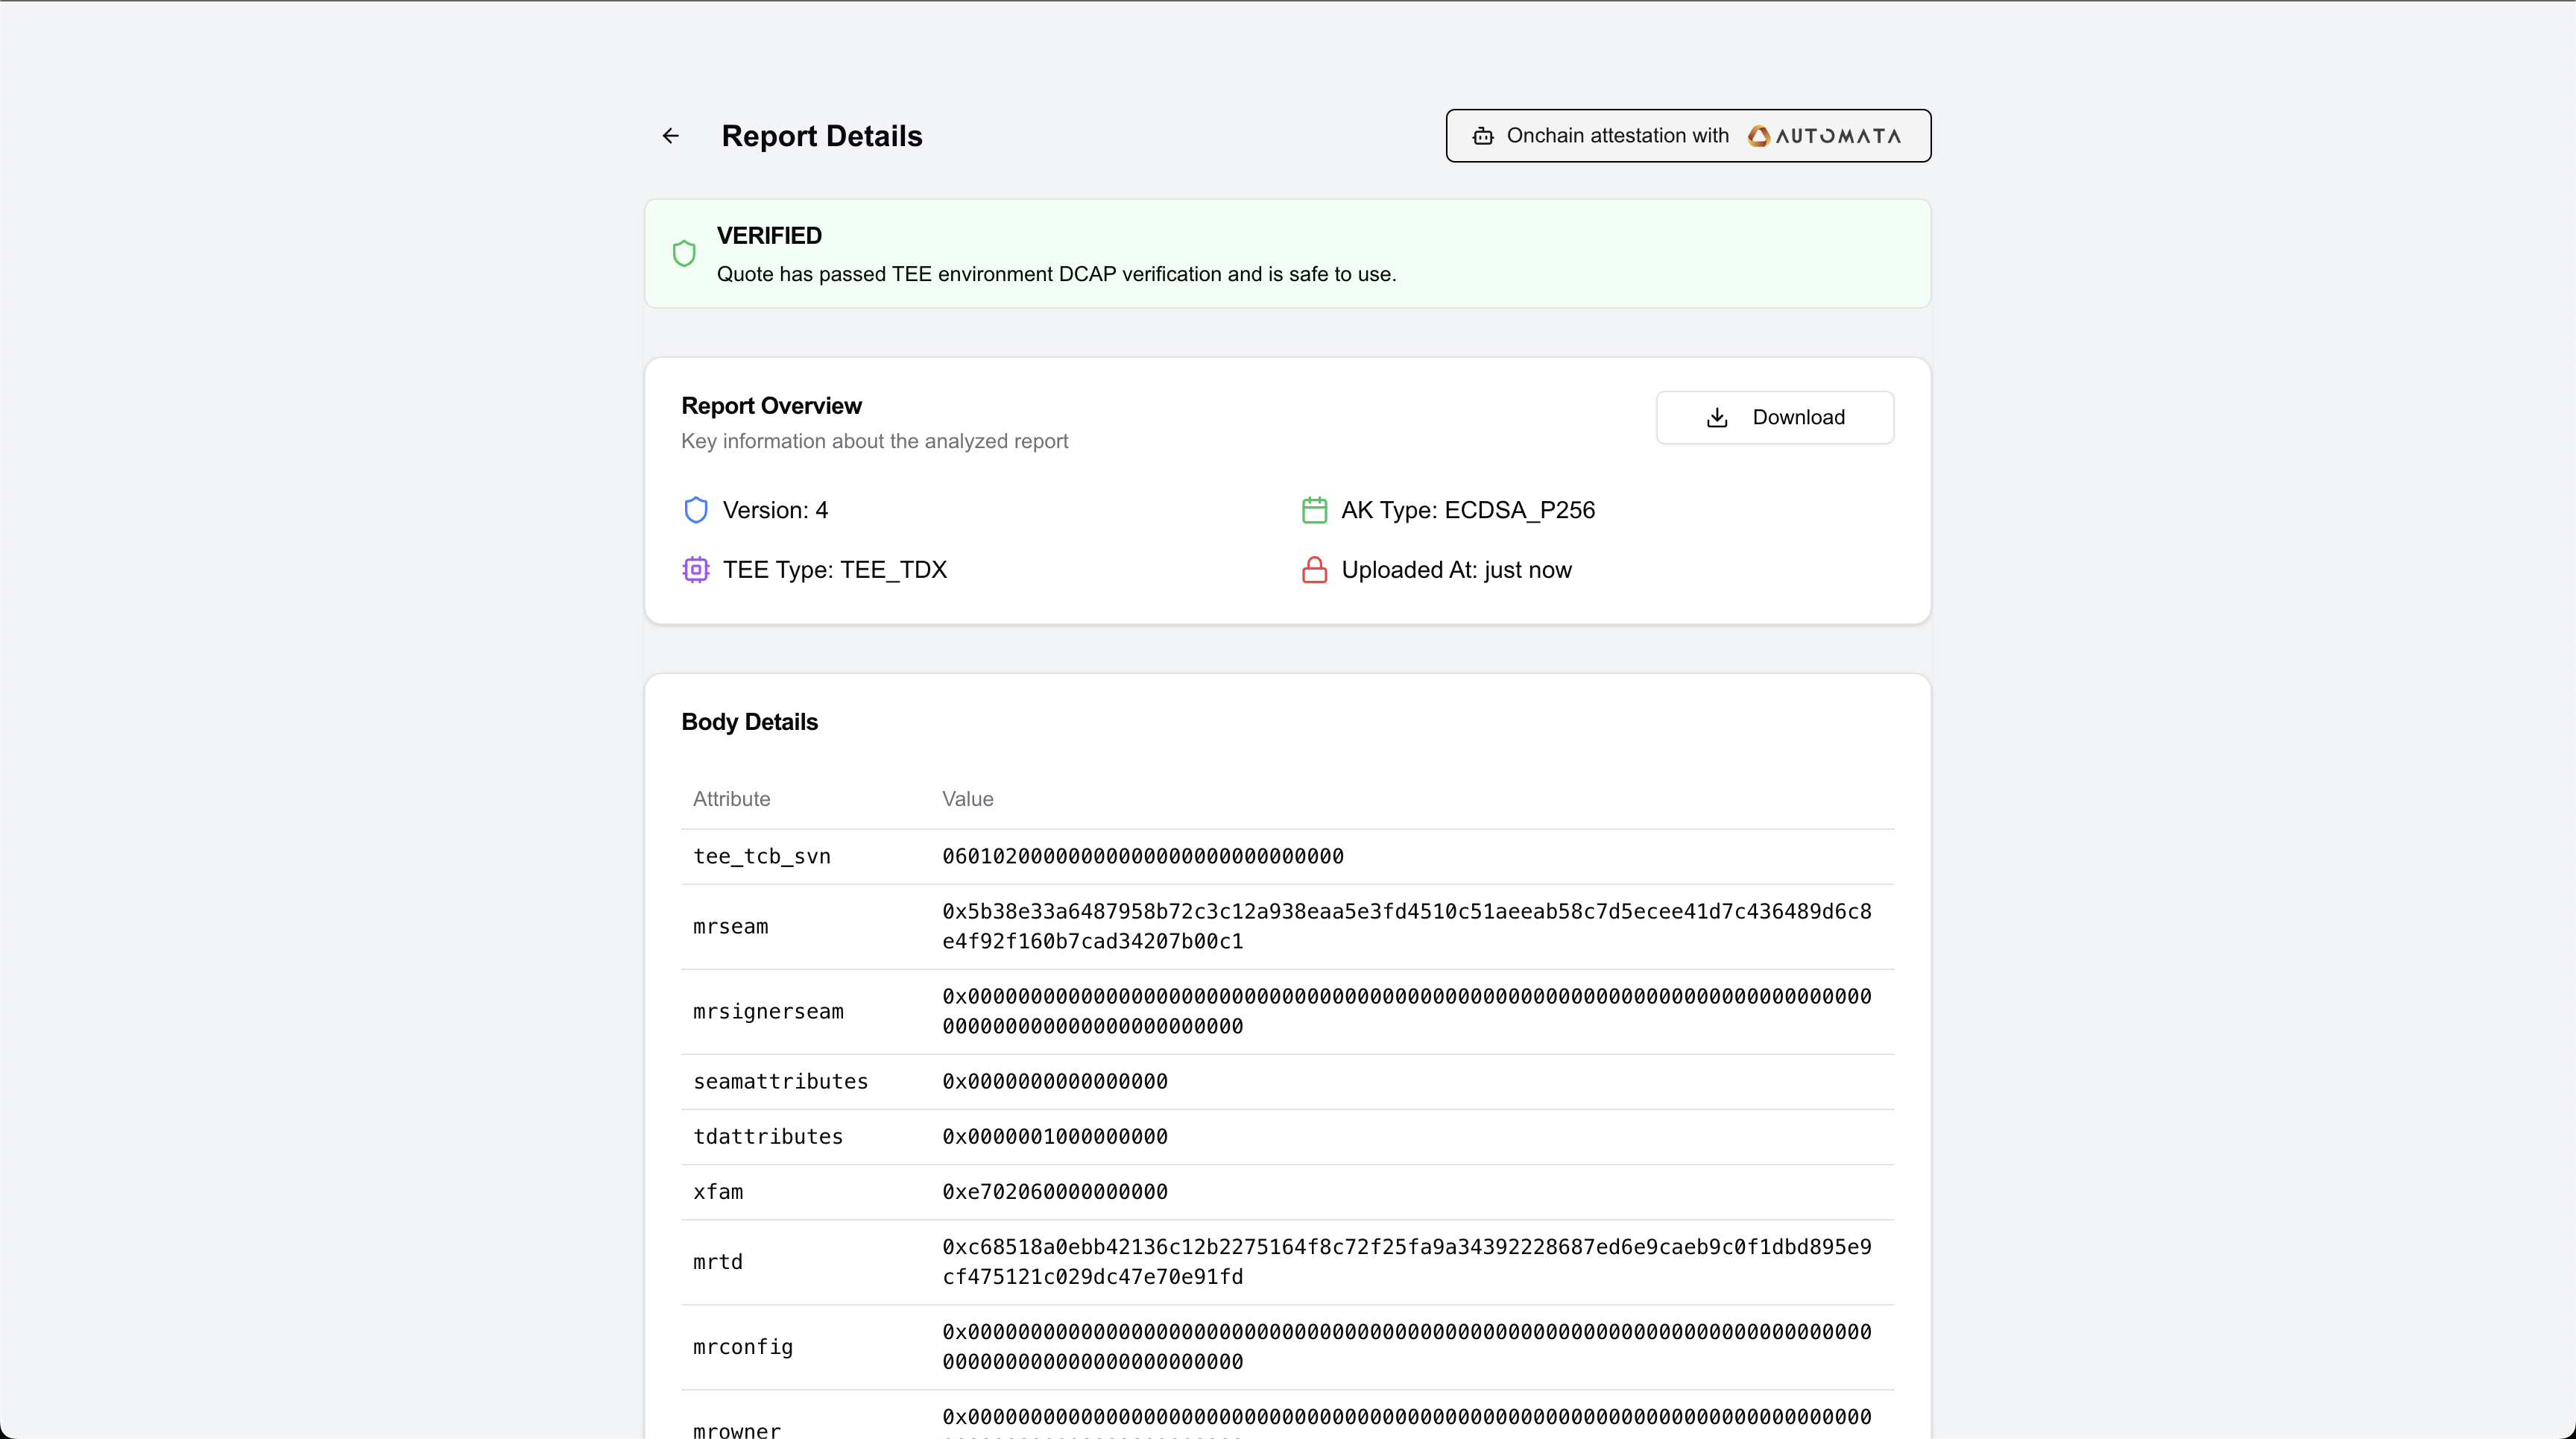Click the red lock Uploaded At icon

coord(1314,570)
